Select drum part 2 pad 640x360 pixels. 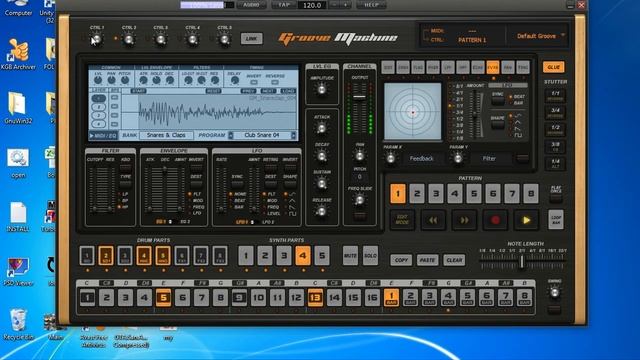pyautogui.click(x=106, y=256)
